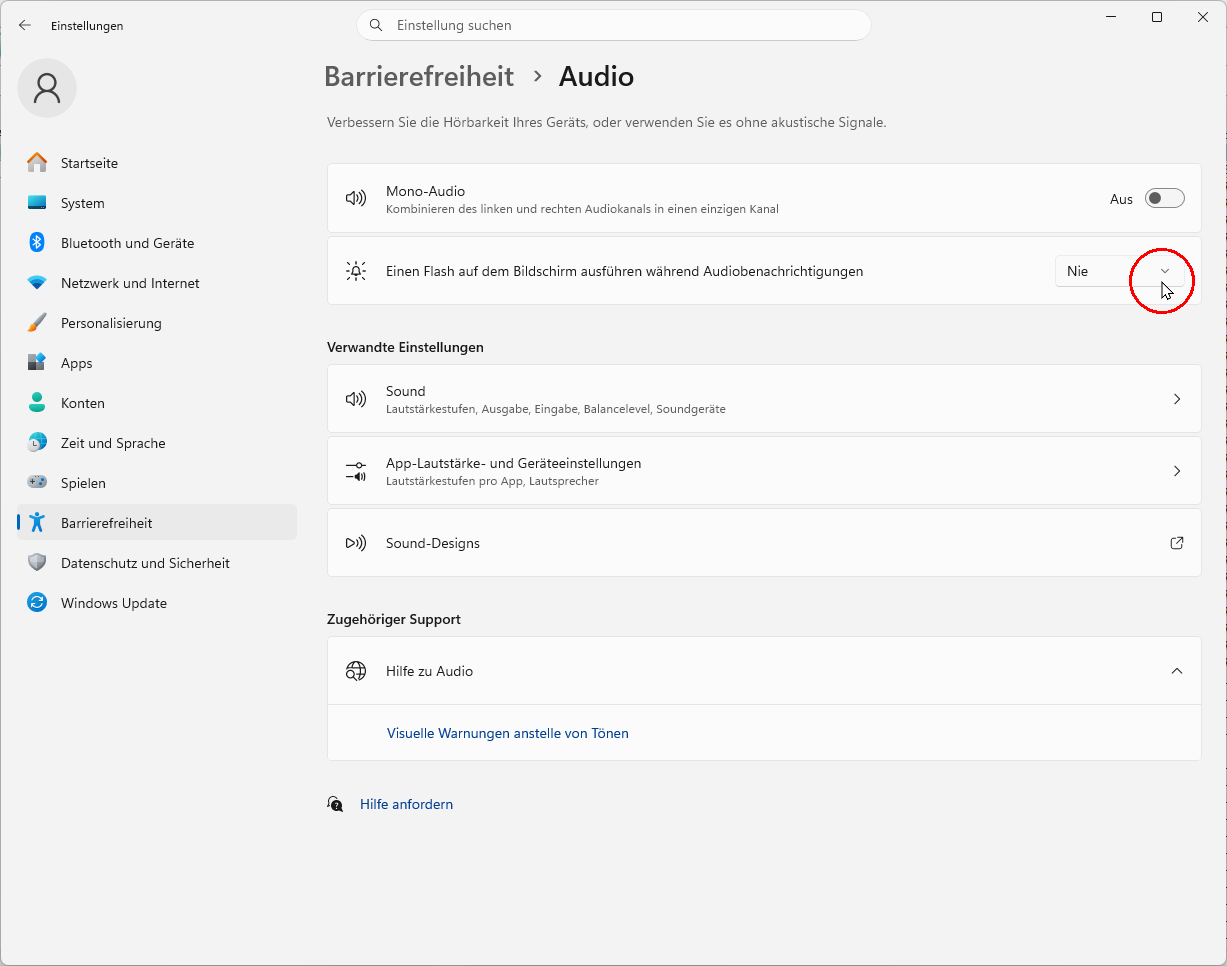This screenshot has width=1227, height=966.
Task: Collapse the Hilfe zu Audio section
Action: pos(1177,671)
